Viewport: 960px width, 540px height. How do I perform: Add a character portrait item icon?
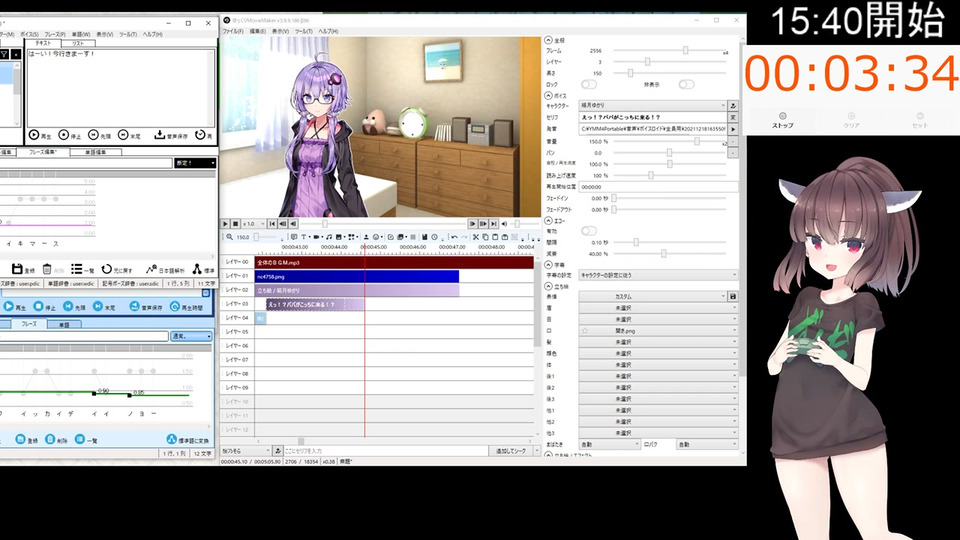tap(366, 237)
